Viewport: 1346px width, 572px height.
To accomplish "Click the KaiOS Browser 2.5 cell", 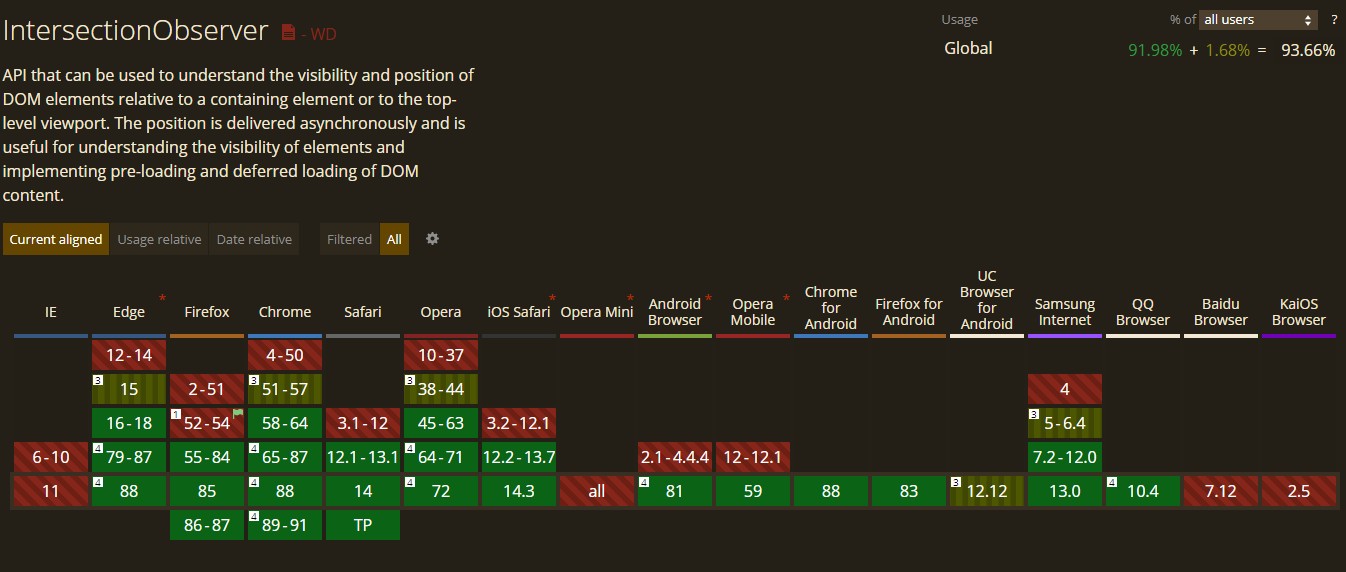I will click(x=1299, y=491).
